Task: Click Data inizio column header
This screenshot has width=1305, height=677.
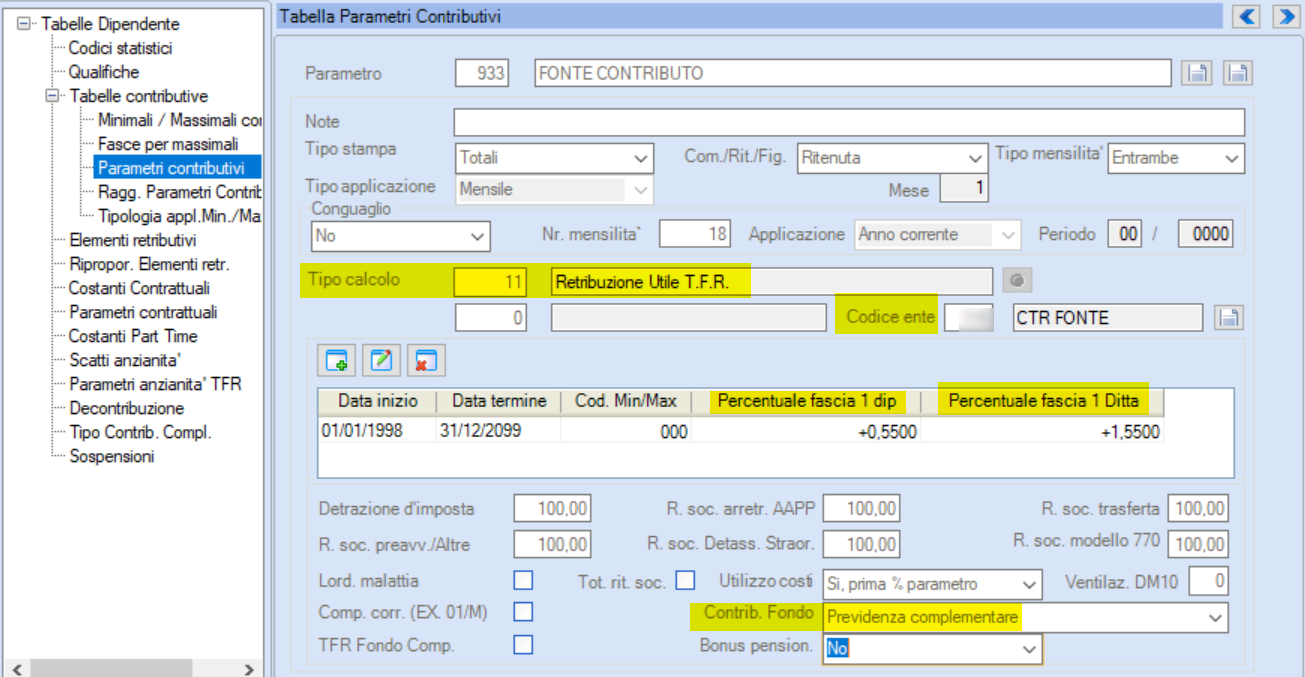Action: 378,401
